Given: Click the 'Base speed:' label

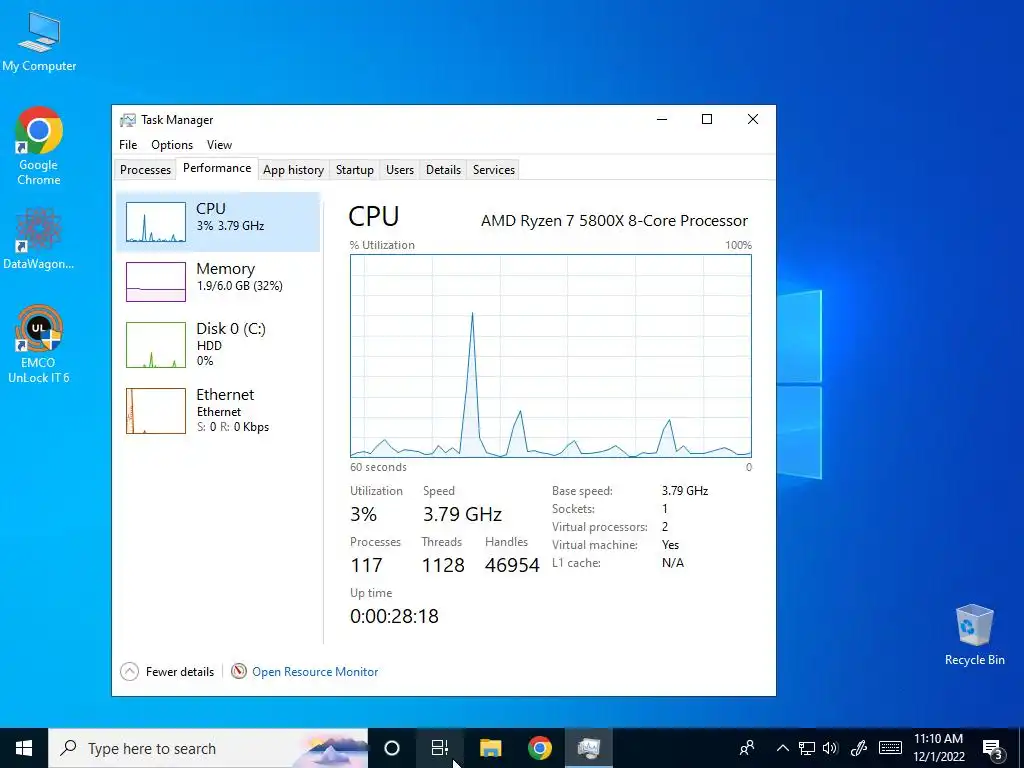Looking at the screenshot, I should [582, 490].
